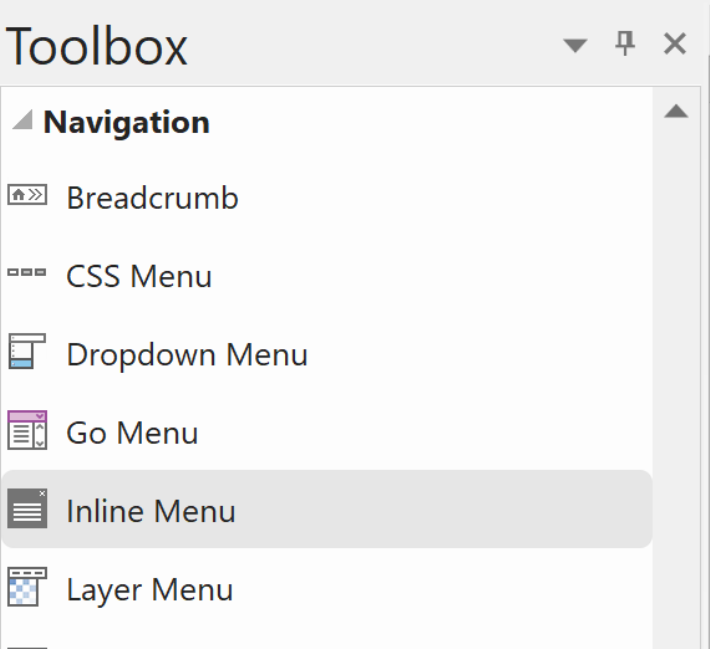Click the CSS Menu three-squares icon
This screenshot has height=650, width=711.
pyautogui.click(x=27, y=274)
